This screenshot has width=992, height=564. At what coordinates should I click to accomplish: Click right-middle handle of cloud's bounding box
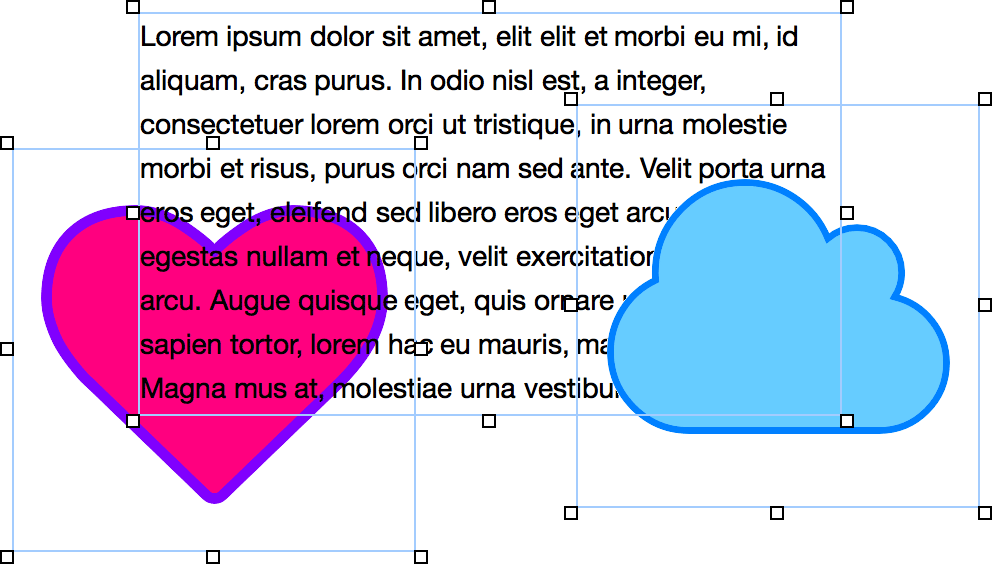(x=985, y=305)
